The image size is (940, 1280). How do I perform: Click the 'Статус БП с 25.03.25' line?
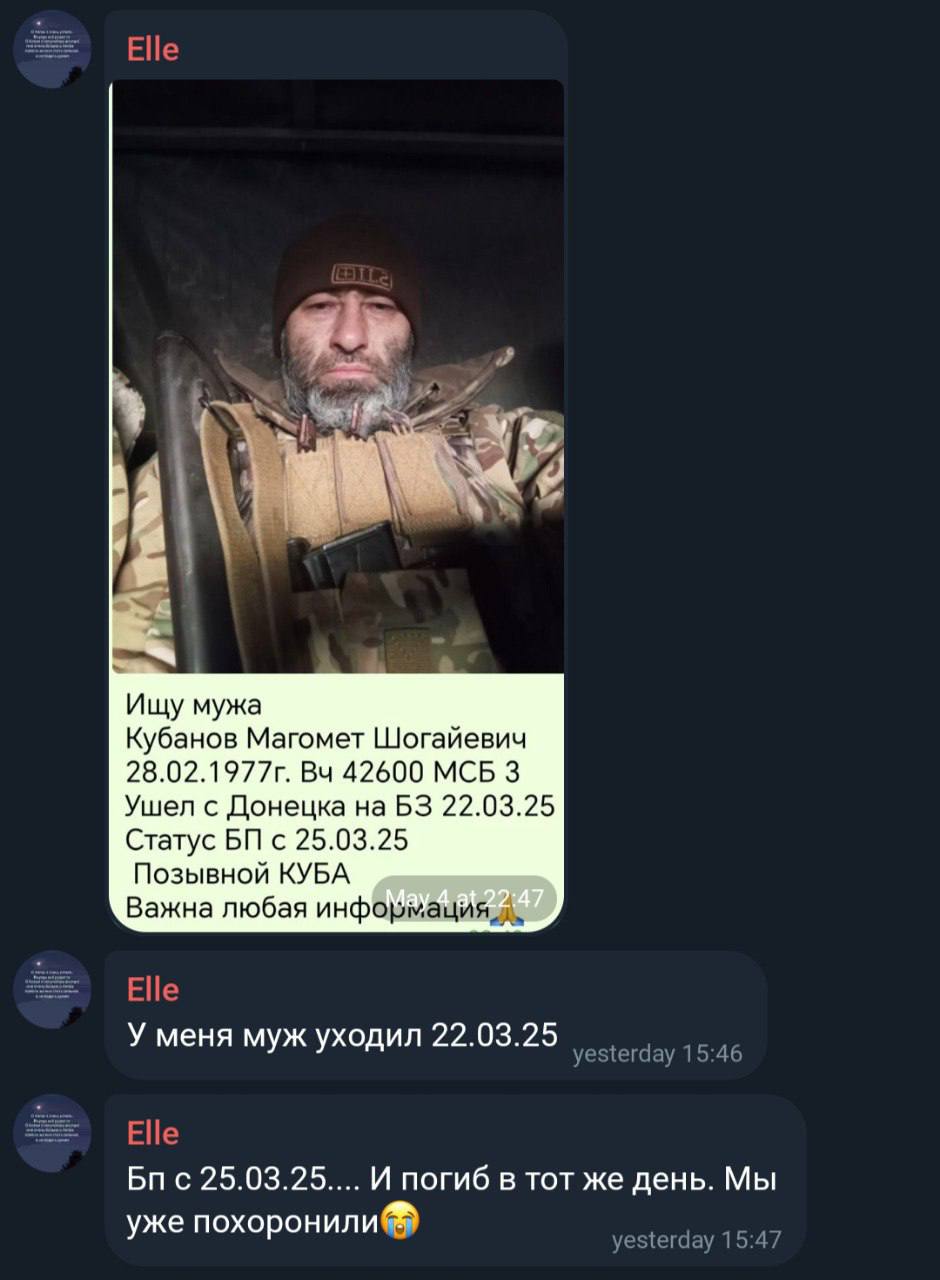tap(267, 840)
